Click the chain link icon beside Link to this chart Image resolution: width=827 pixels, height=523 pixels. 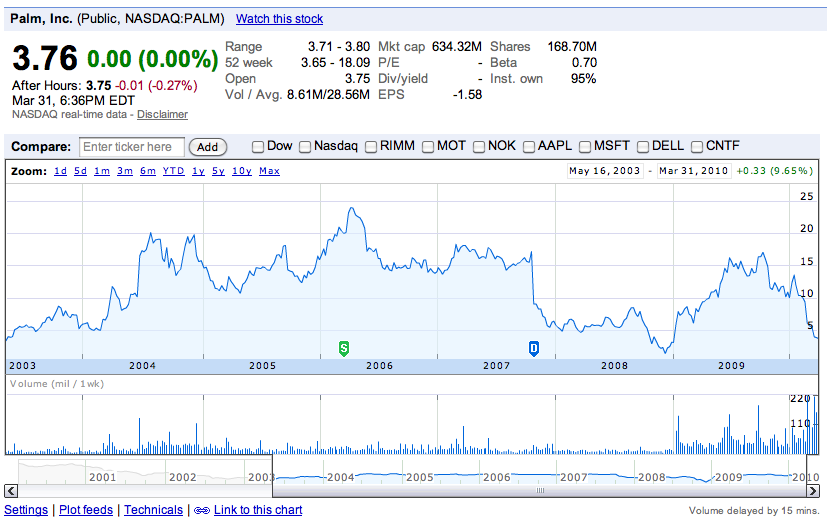[x=201, y=510]
